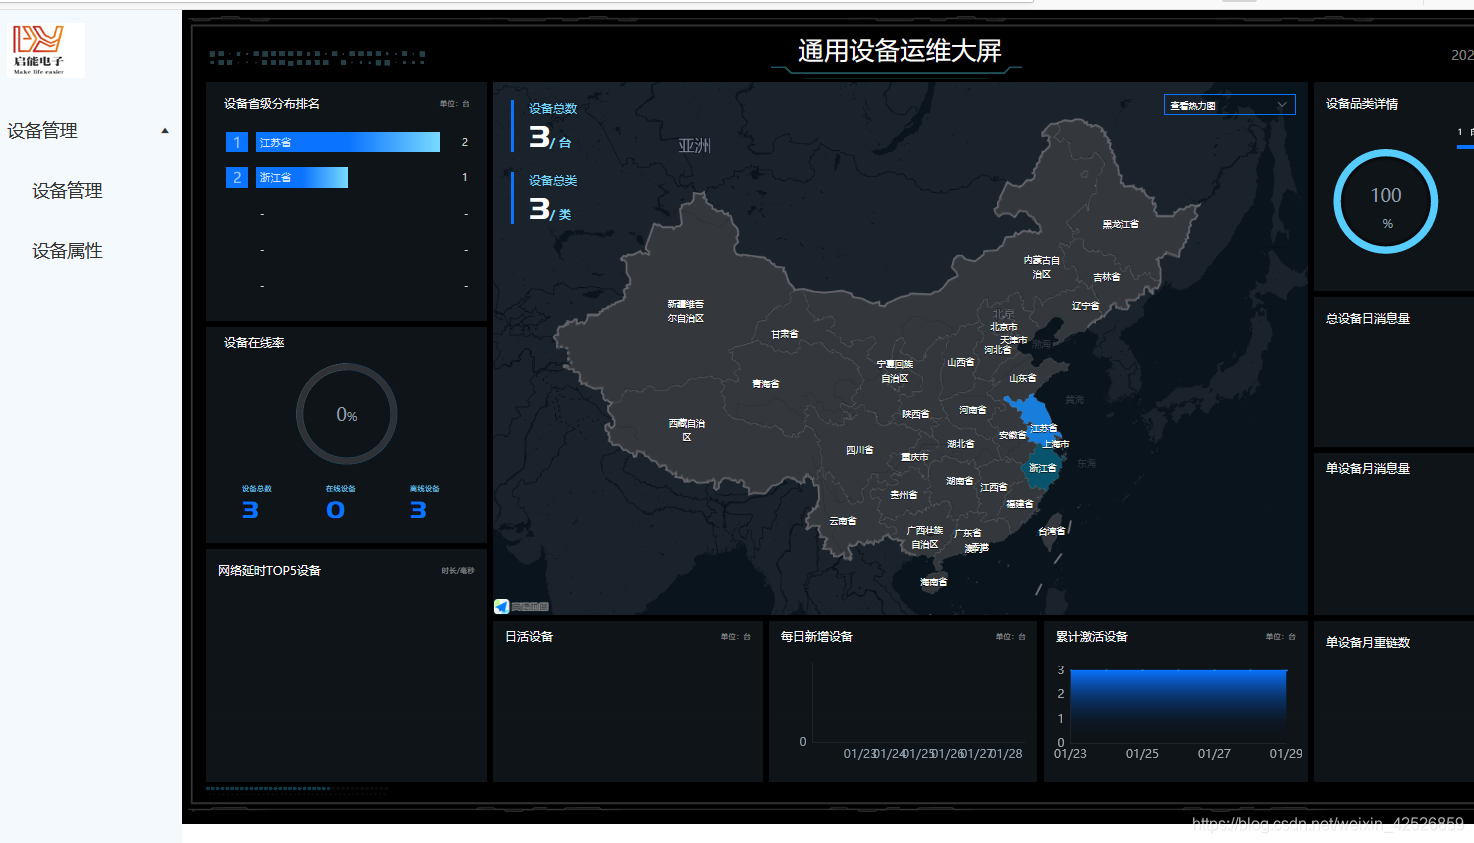
Task: Click the 设备在线率 panel title
Action: (254, 343)
